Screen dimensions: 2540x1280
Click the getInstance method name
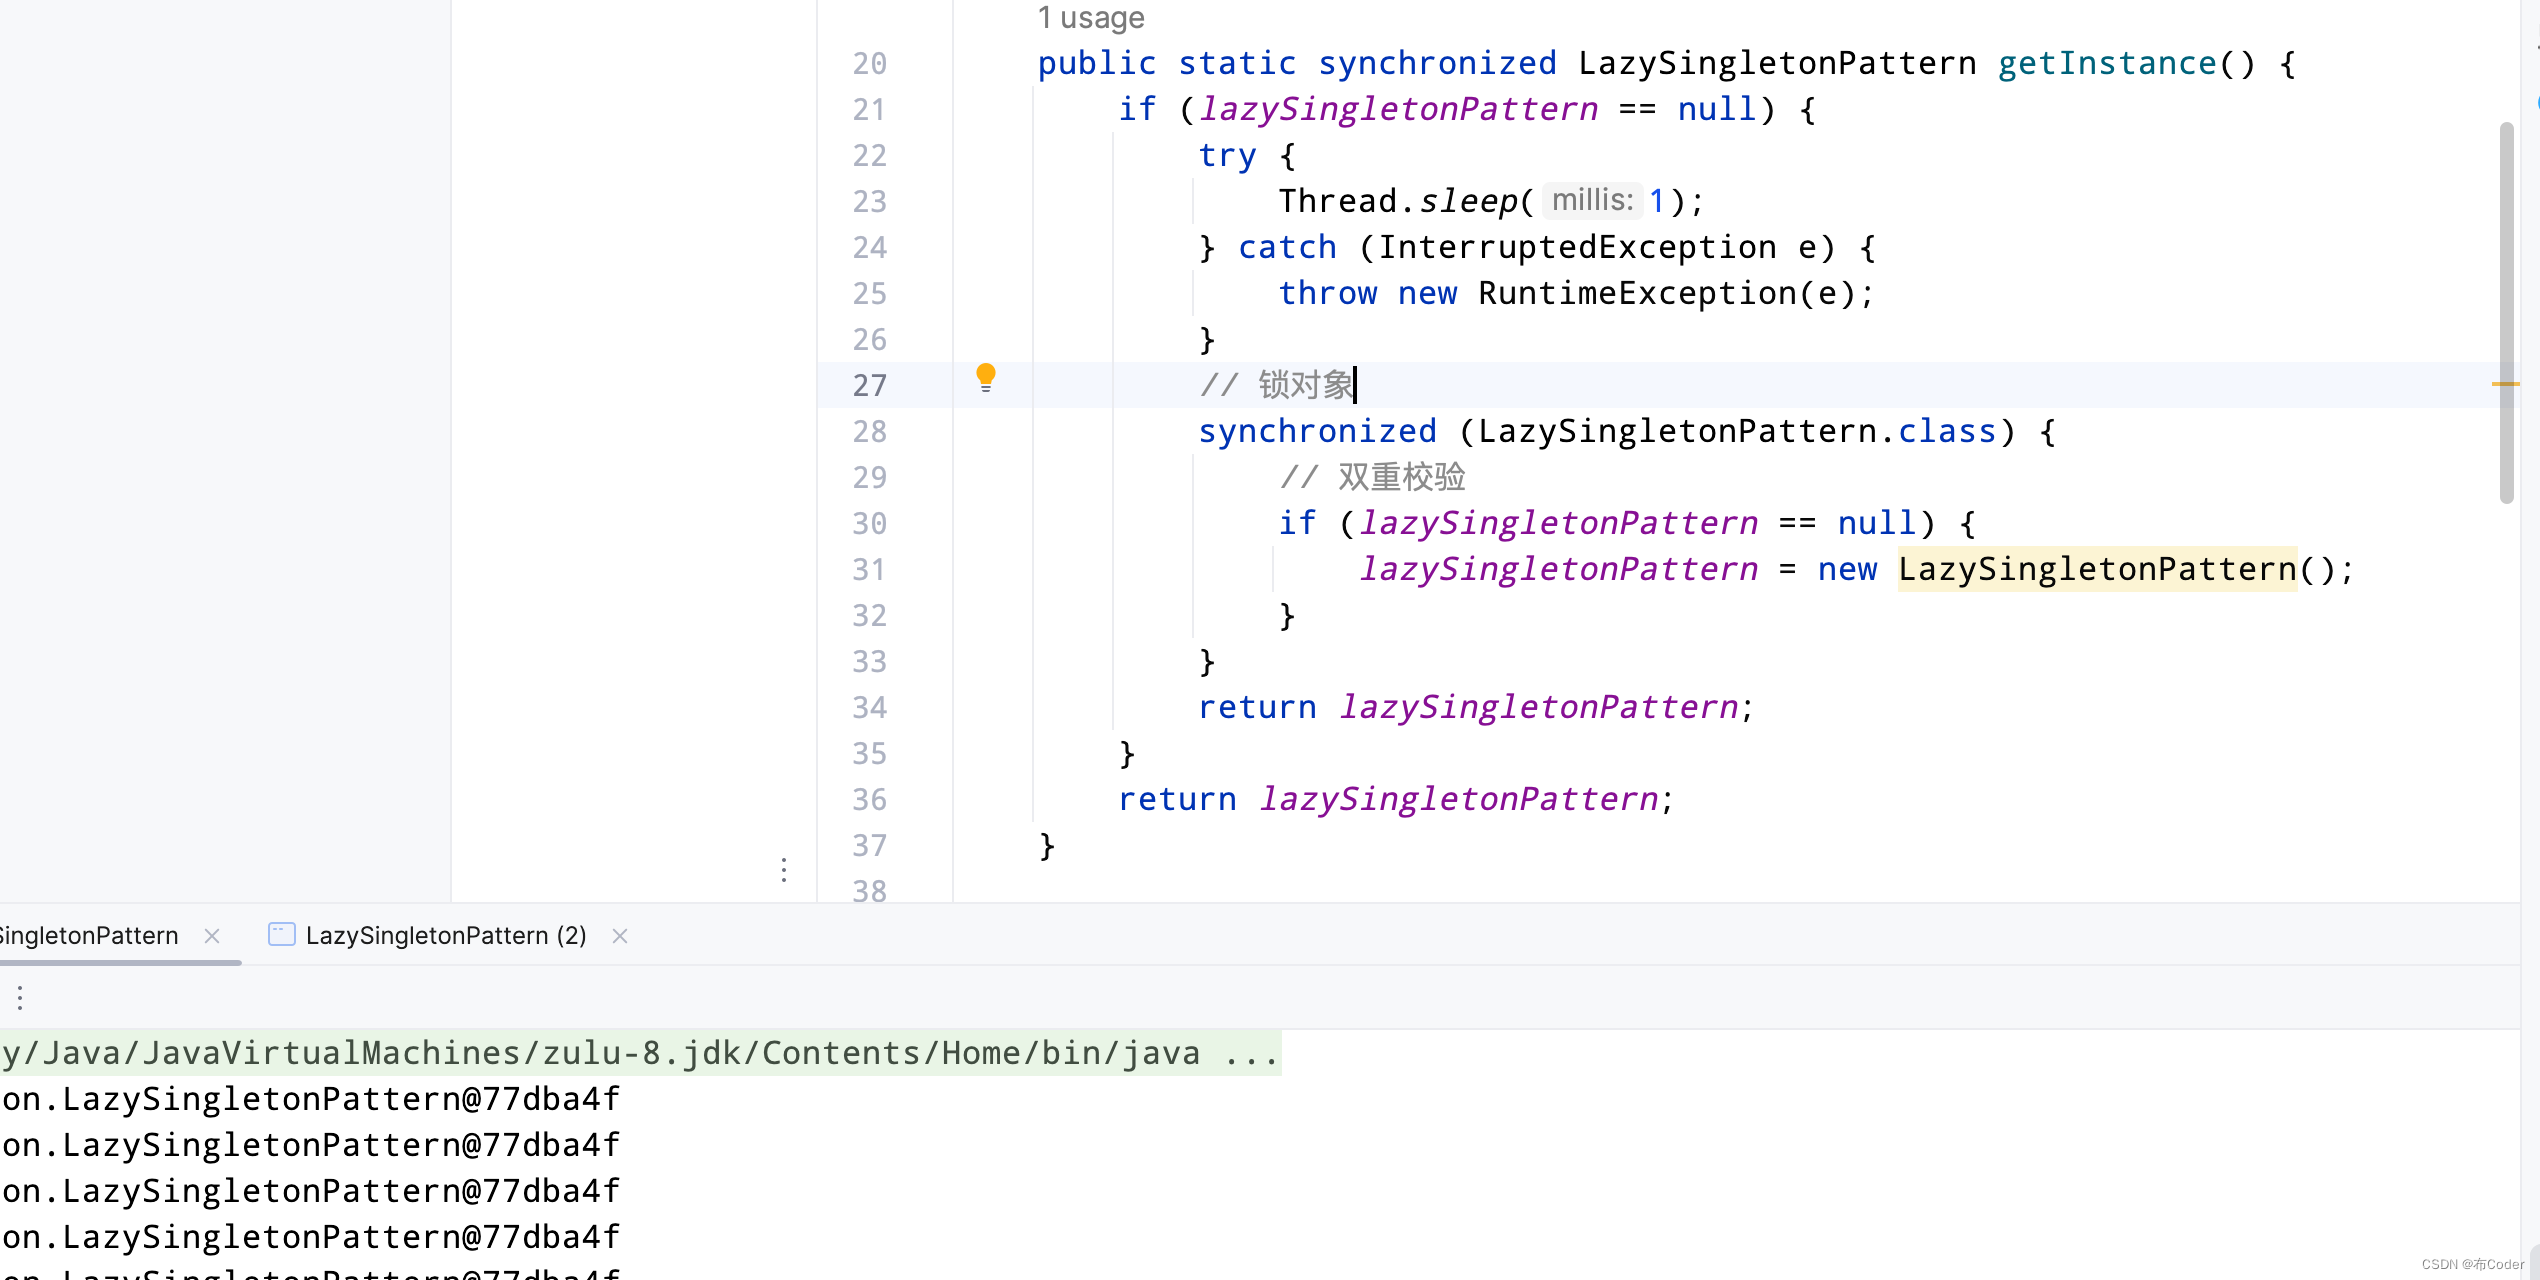(2107, 64)
